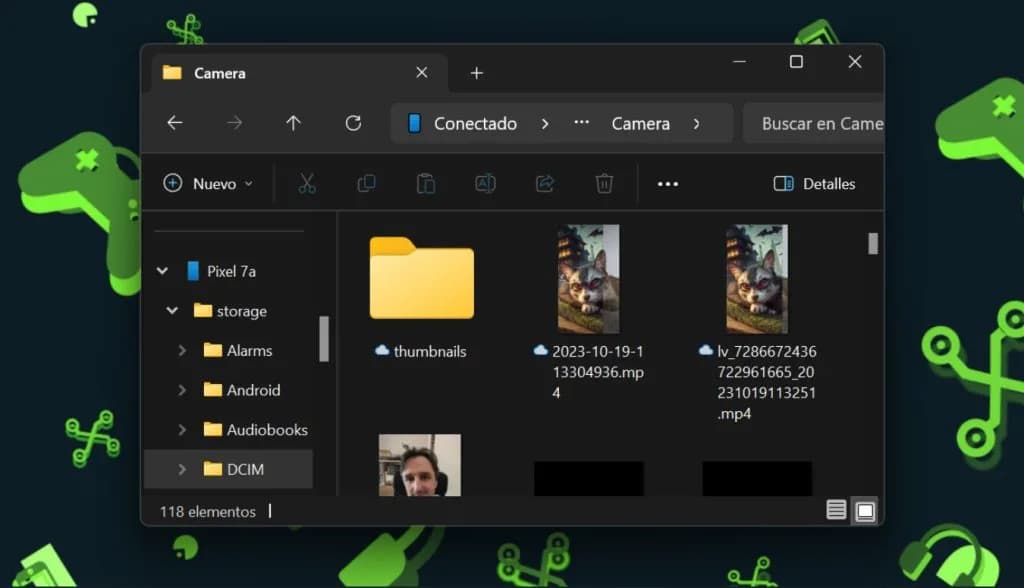This screenshot has width=1024, height=588.
Task: Select video thumbnail lv_7286672436722961665
Action: (757, 279)
